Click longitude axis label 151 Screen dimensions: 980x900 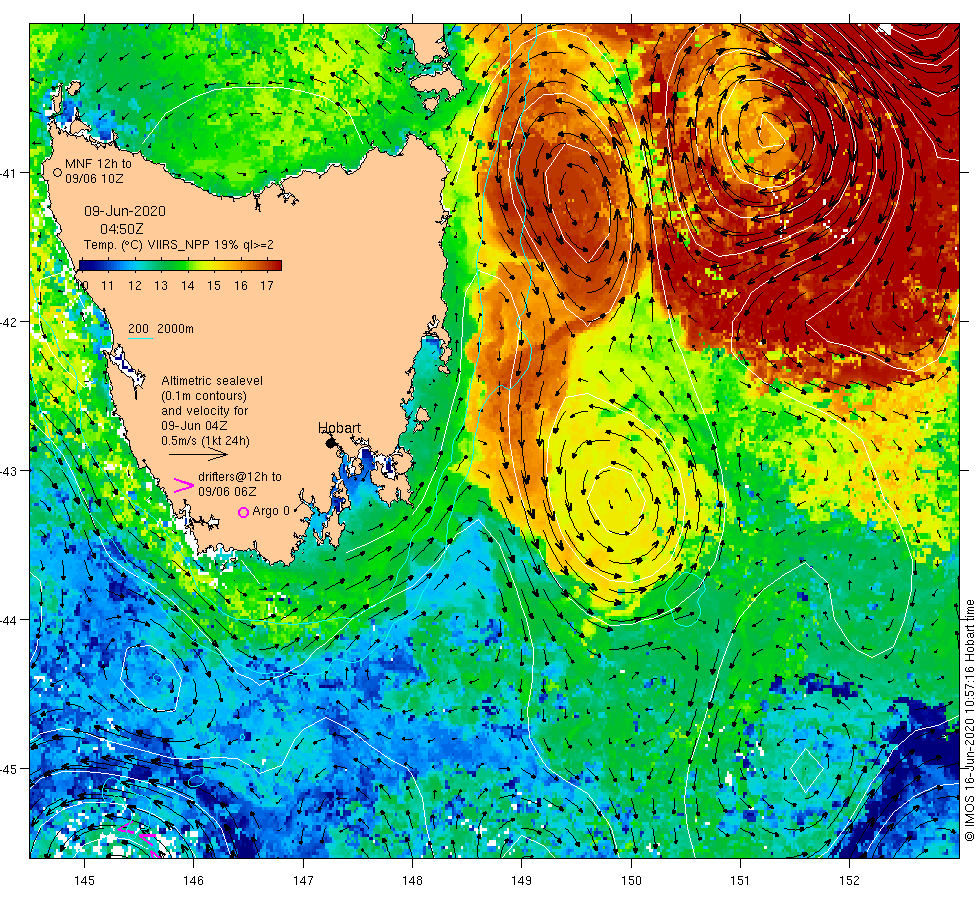pos(740,881)
